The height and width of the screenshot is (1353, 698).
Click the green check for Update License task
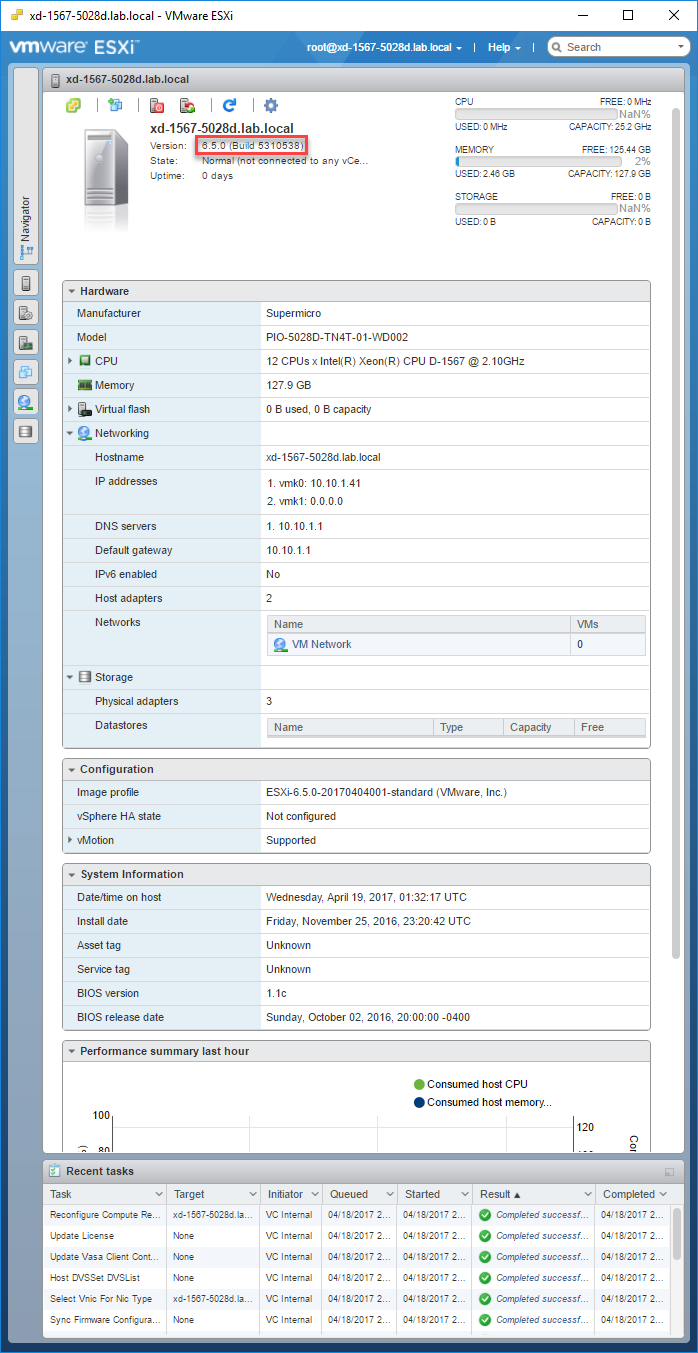[485, 1236]
